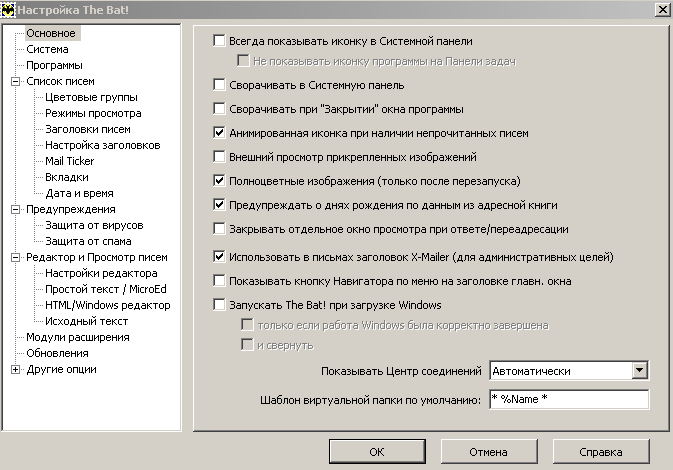Select 'Список писем' tree item
The height and width of the screenshot is (470, 673).
tap(60, 81)
